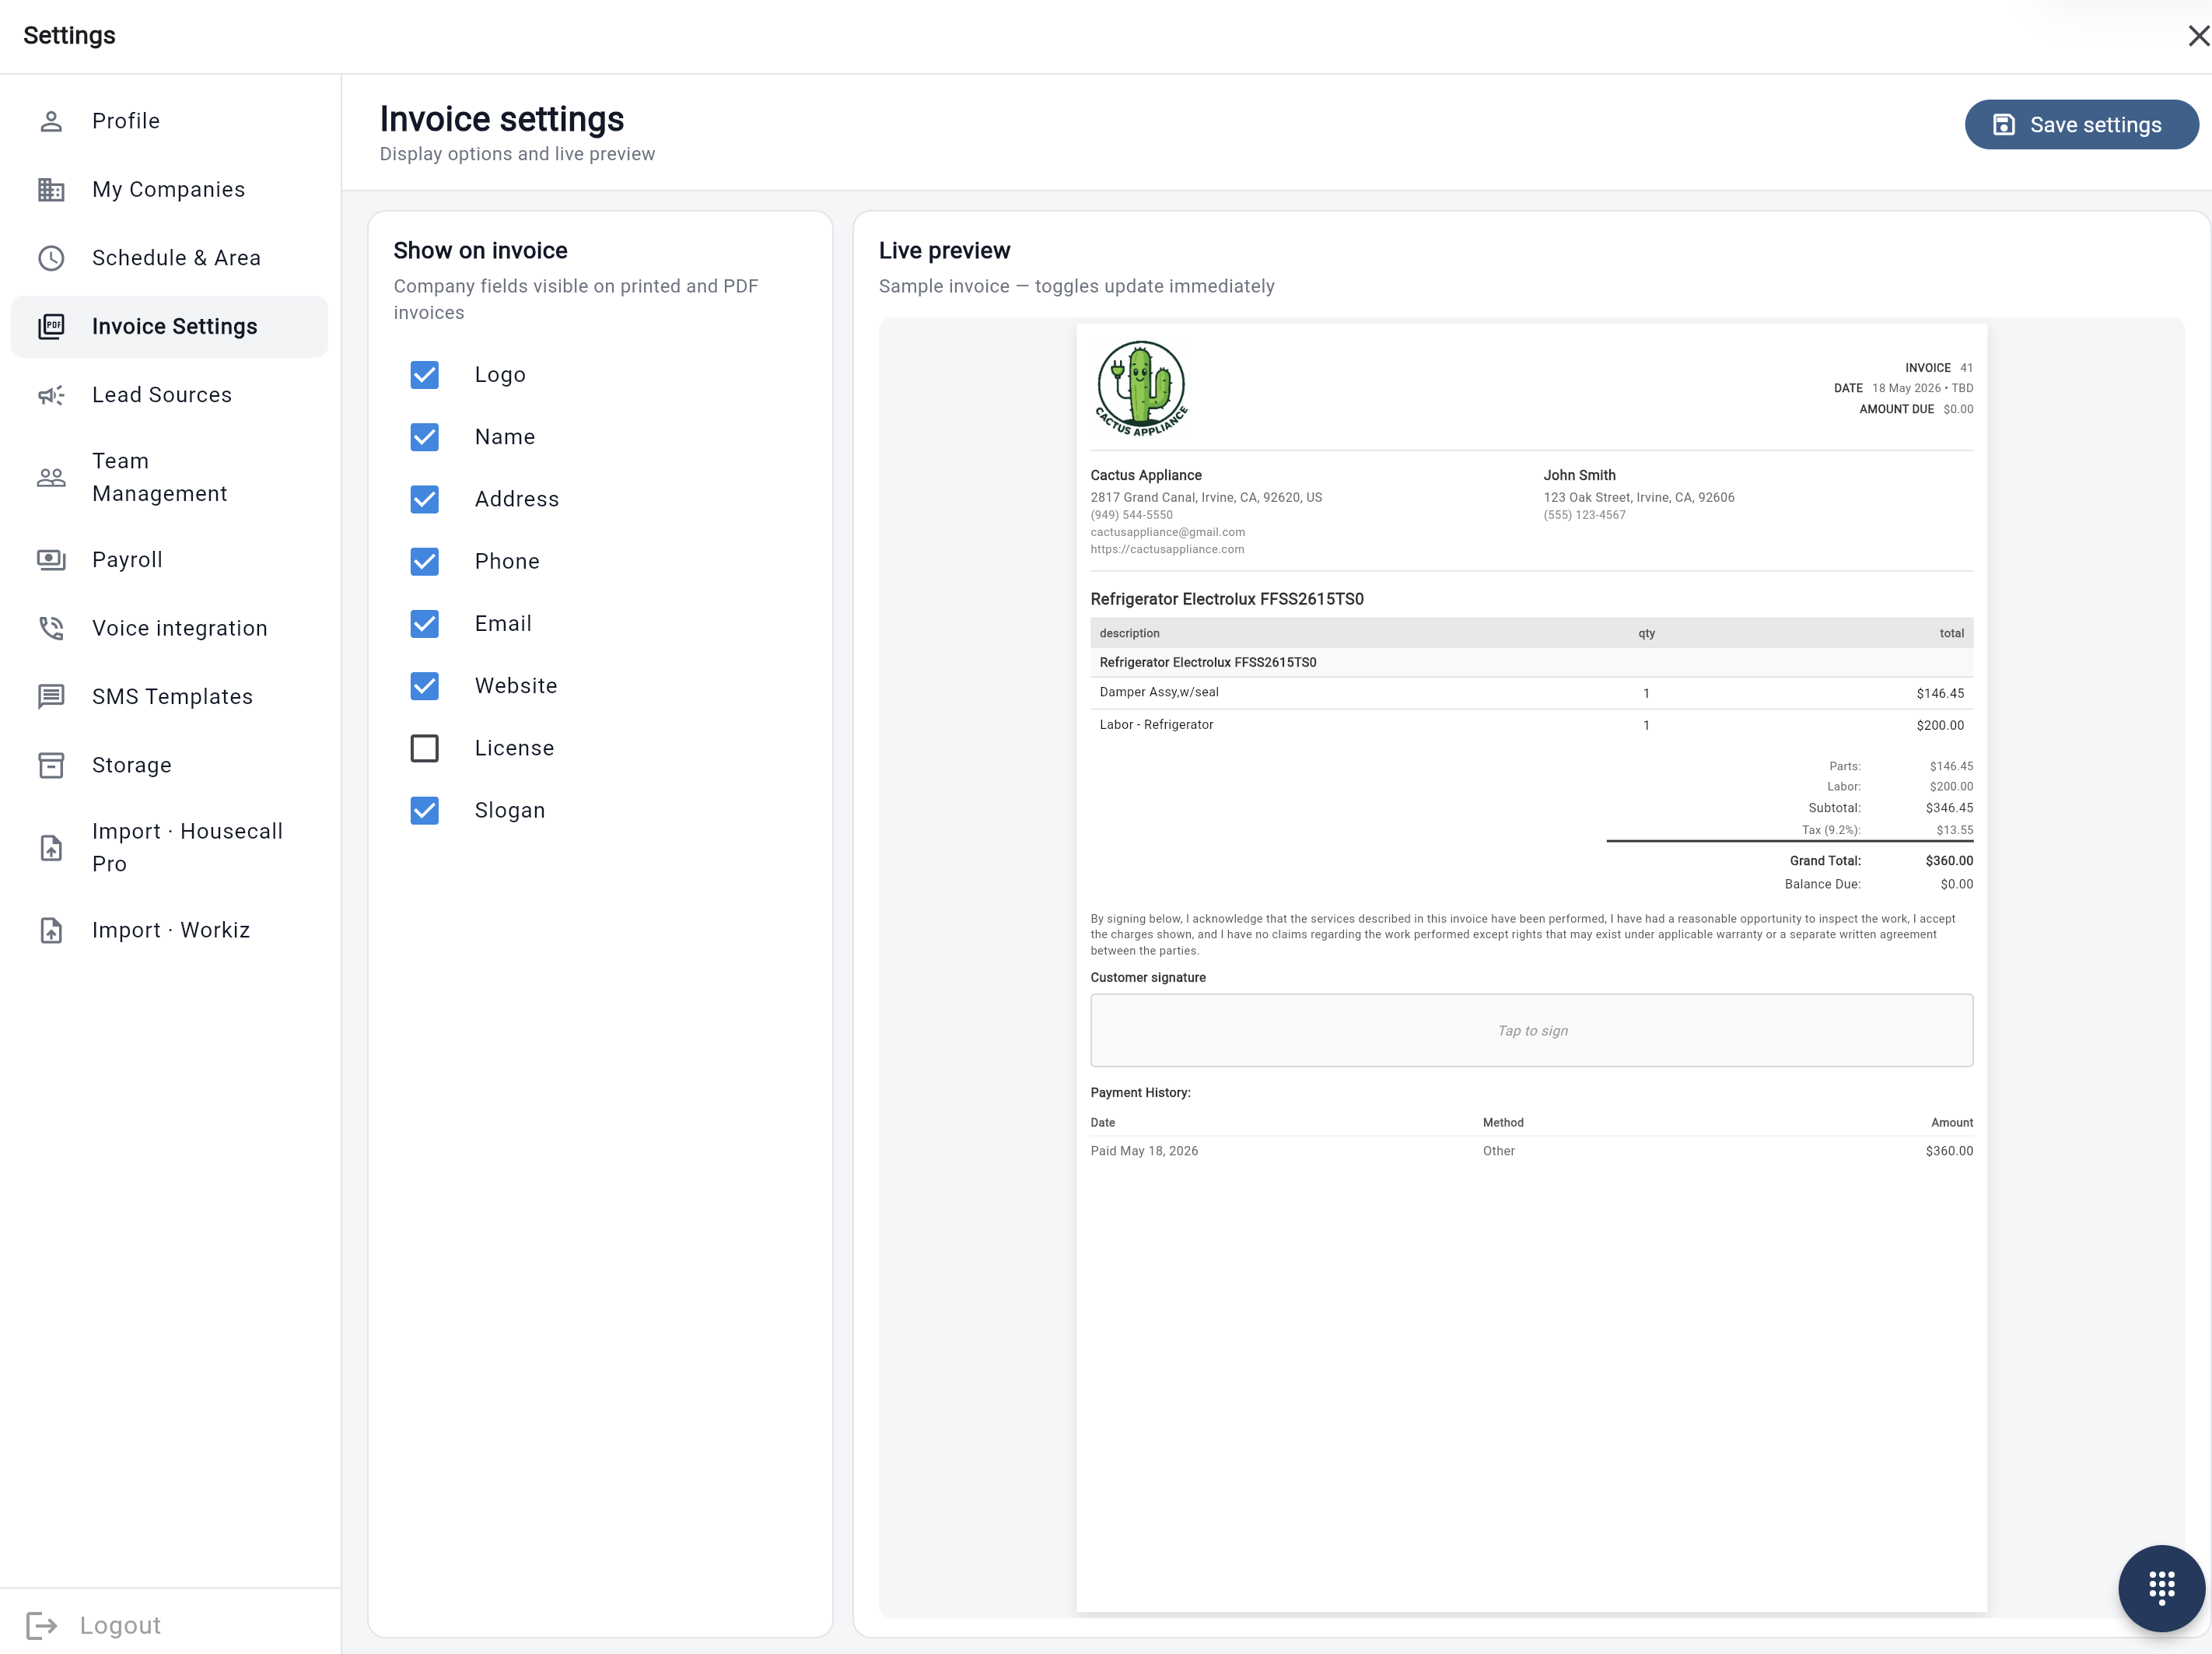This screenshot has height=1654, width=2212.
Task: Click the Slogan label text
Action: [510, 811]
